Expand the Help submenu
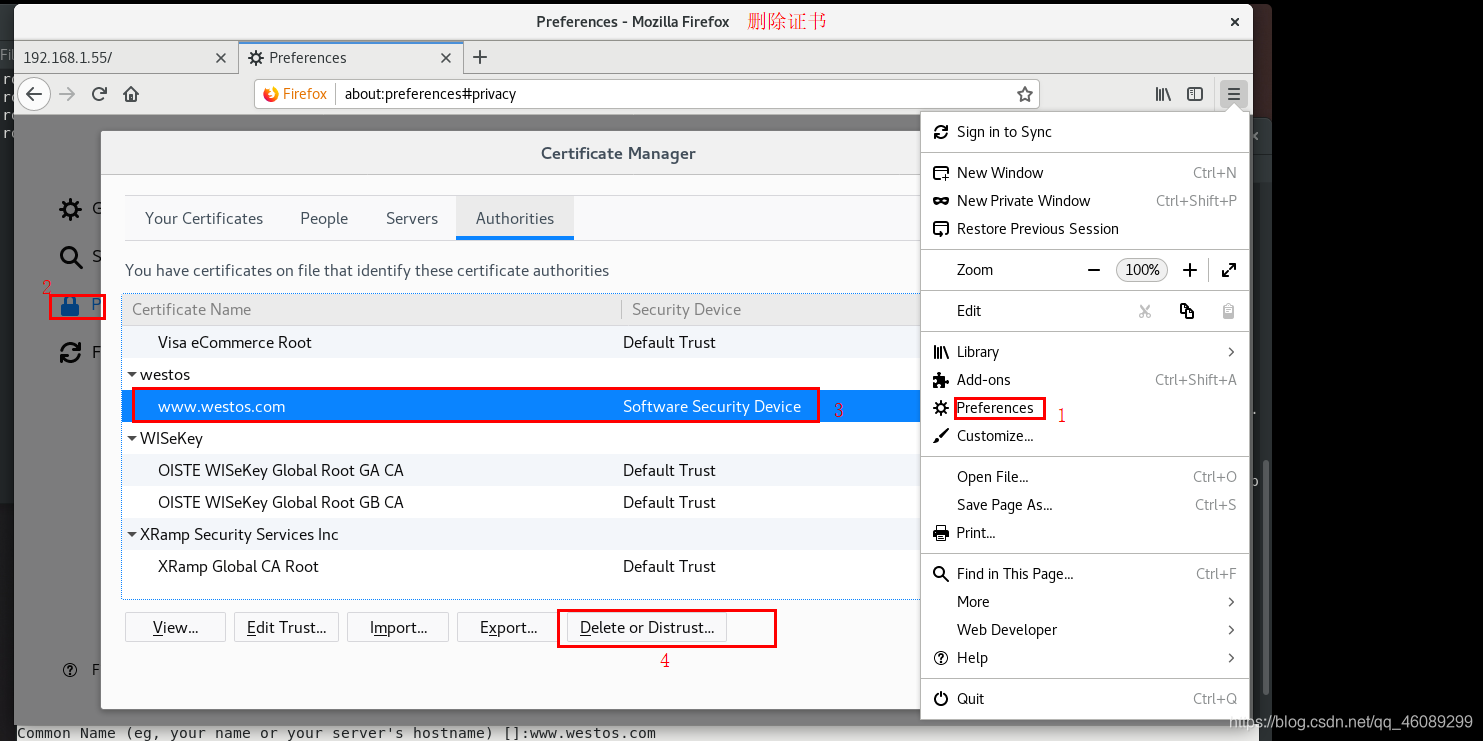The image size is (1483, 741). (1085, 658)
